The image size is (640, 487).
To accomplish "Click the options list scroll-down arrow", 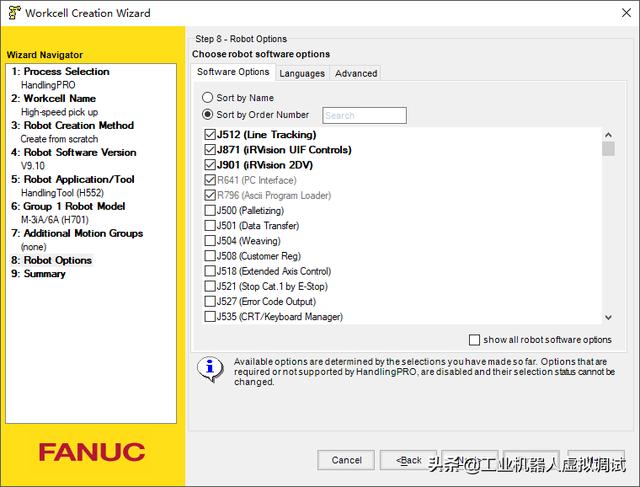I will pyautogui.click(x=608, y=317).
